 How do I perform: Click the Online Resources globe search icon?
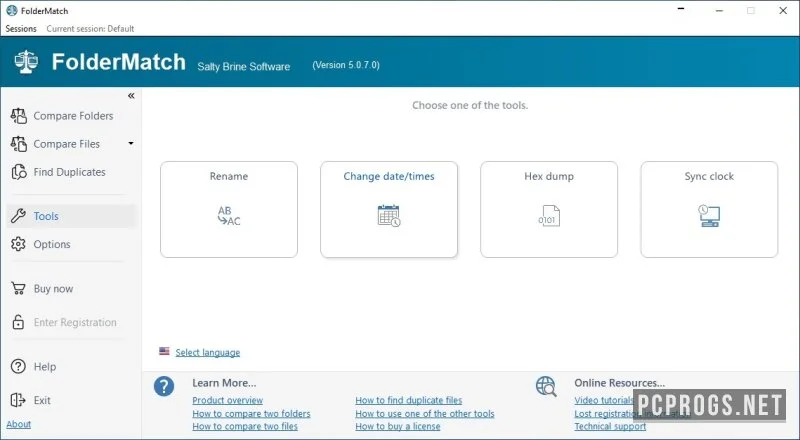546,386
